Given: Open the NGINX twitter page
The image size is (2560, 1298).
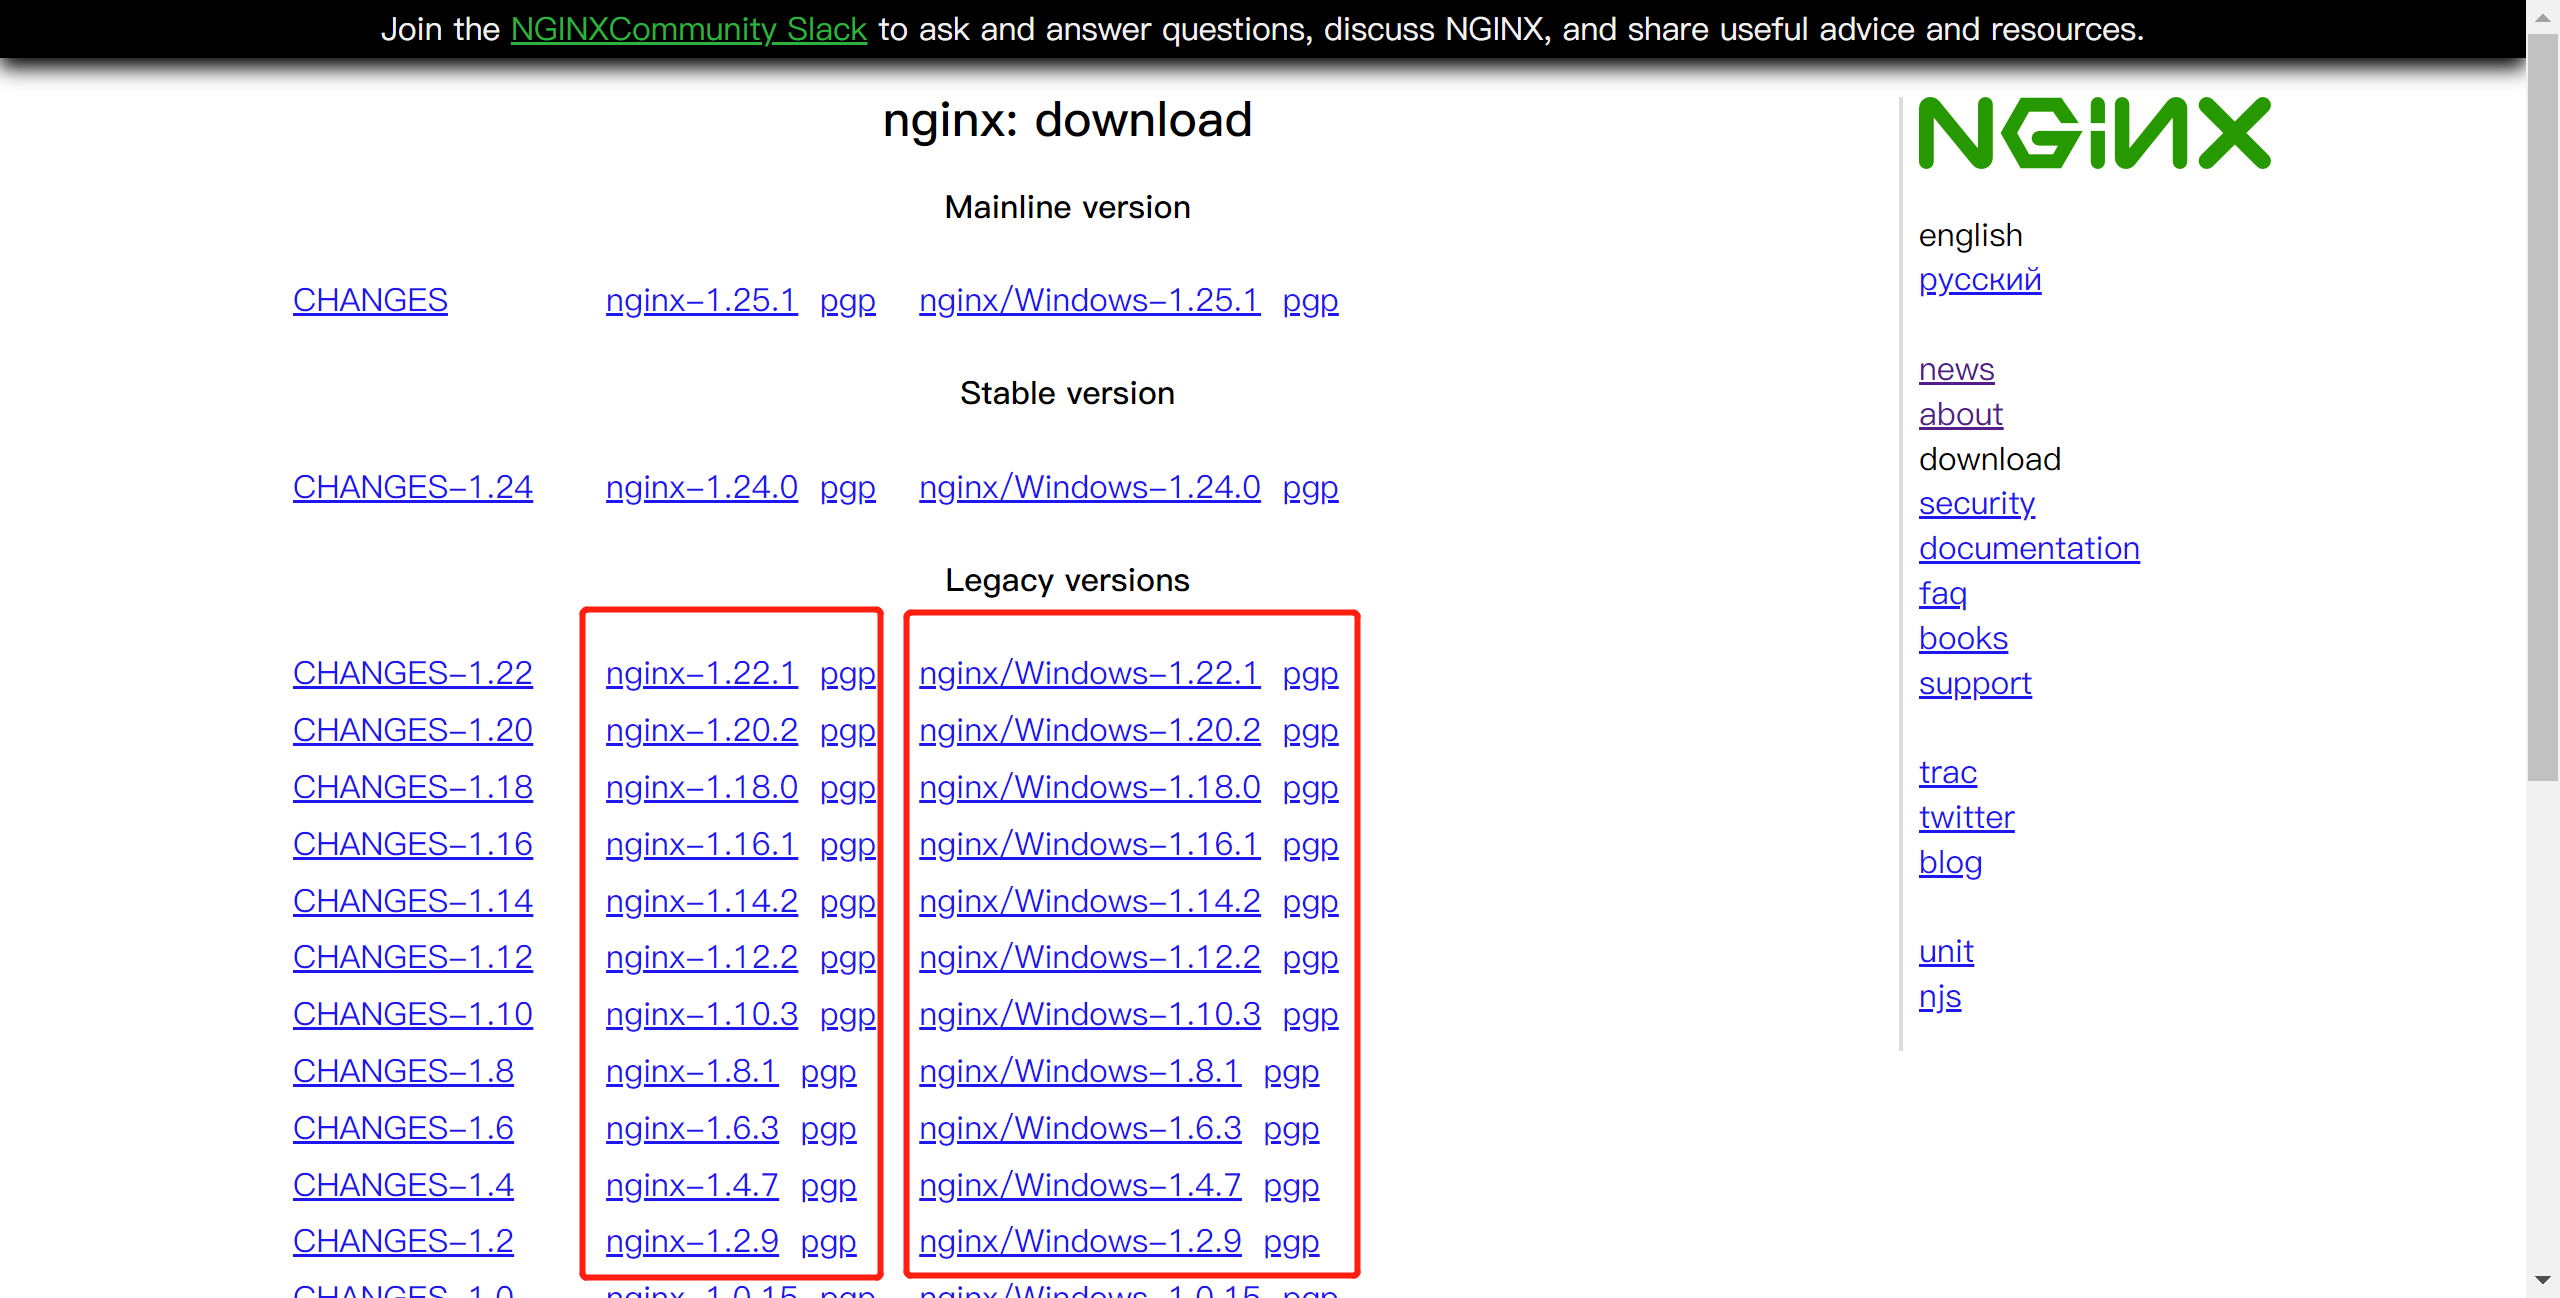Looking at the screenshot, I should (x=1966, y=817).
